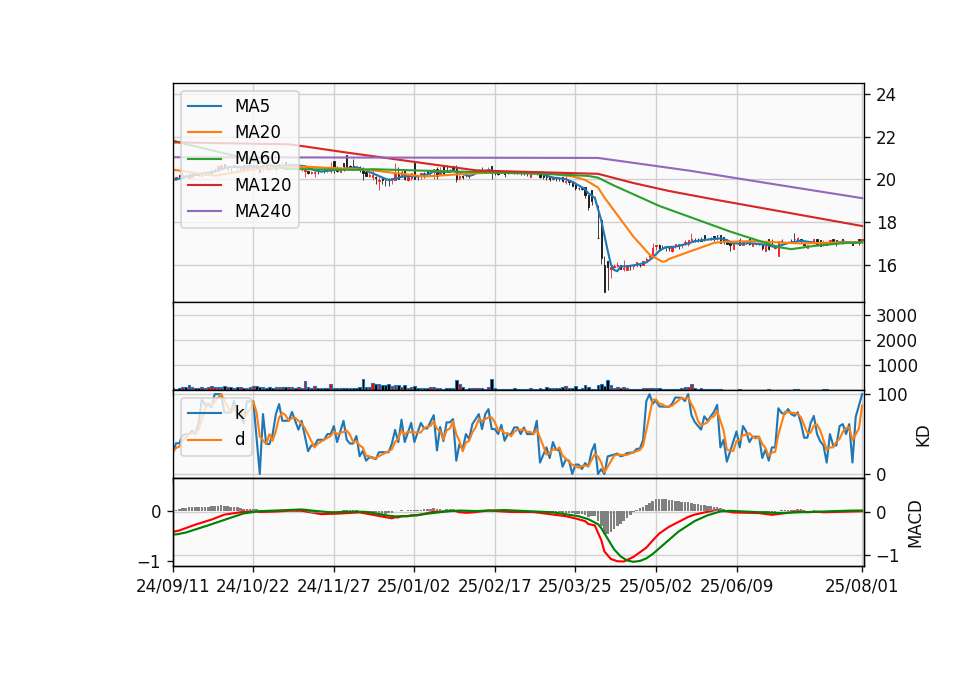Click the 25/02/17 date axis label
Viewport: 960px width, 690px height.
(495, 586)
